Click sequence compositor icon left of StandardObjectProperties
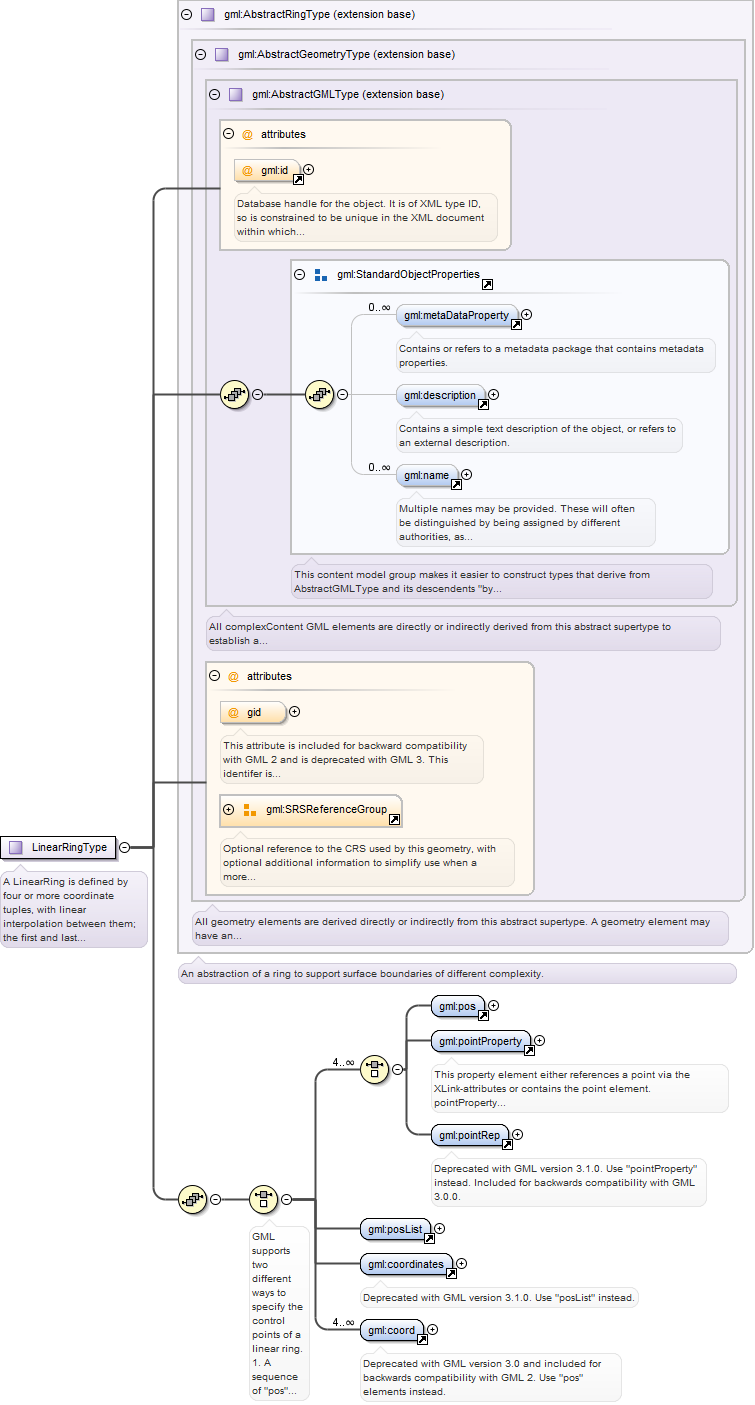Image resolution: width=755 pixels, height=1405 pixels. [x=234, y=394]
